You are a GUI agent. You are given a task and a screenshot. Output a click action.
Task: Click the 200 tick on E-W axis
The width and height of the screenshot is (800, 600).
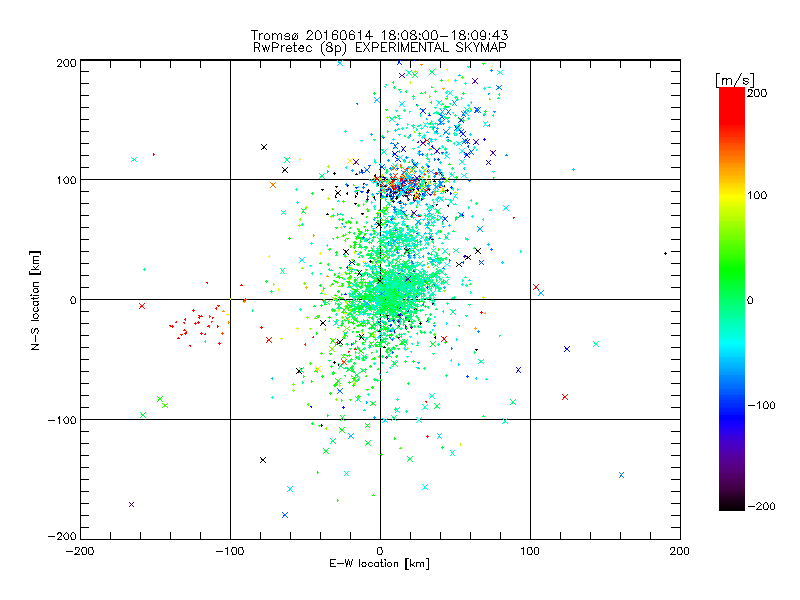(x=679, y=551)
